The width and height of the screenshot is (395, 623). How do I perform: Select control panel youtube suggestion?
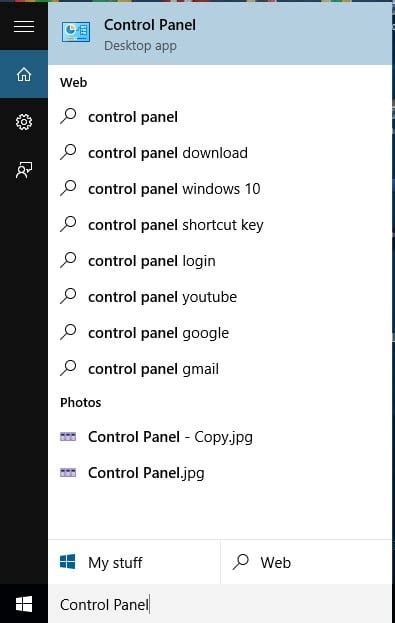[220, 297]
